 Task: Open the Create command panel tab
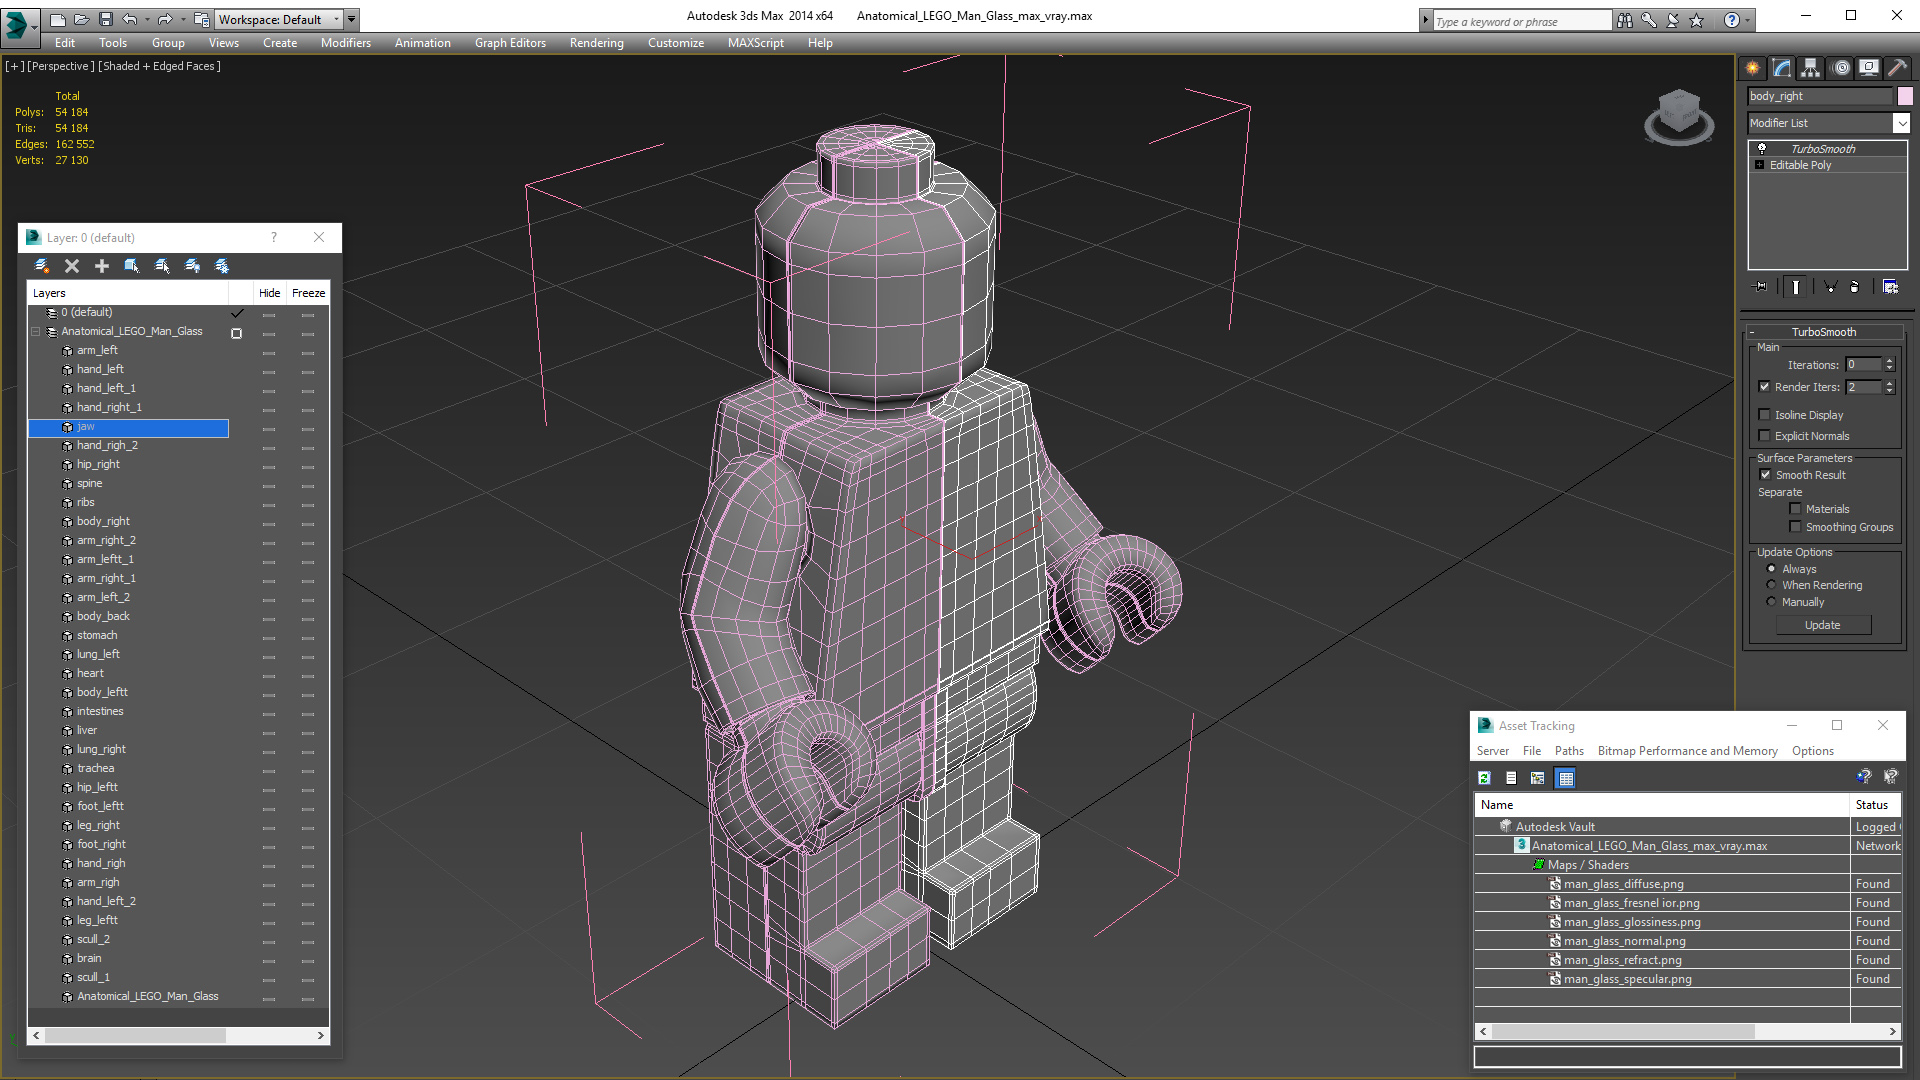tap(1753, 68)
